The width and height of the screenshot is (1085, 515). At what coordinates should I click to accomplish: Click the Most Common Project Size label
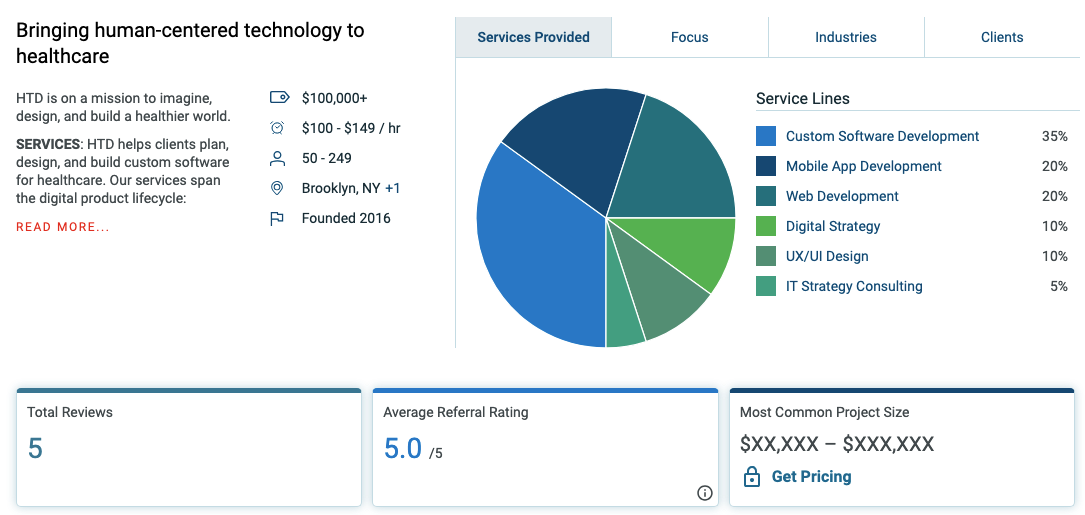825,413
